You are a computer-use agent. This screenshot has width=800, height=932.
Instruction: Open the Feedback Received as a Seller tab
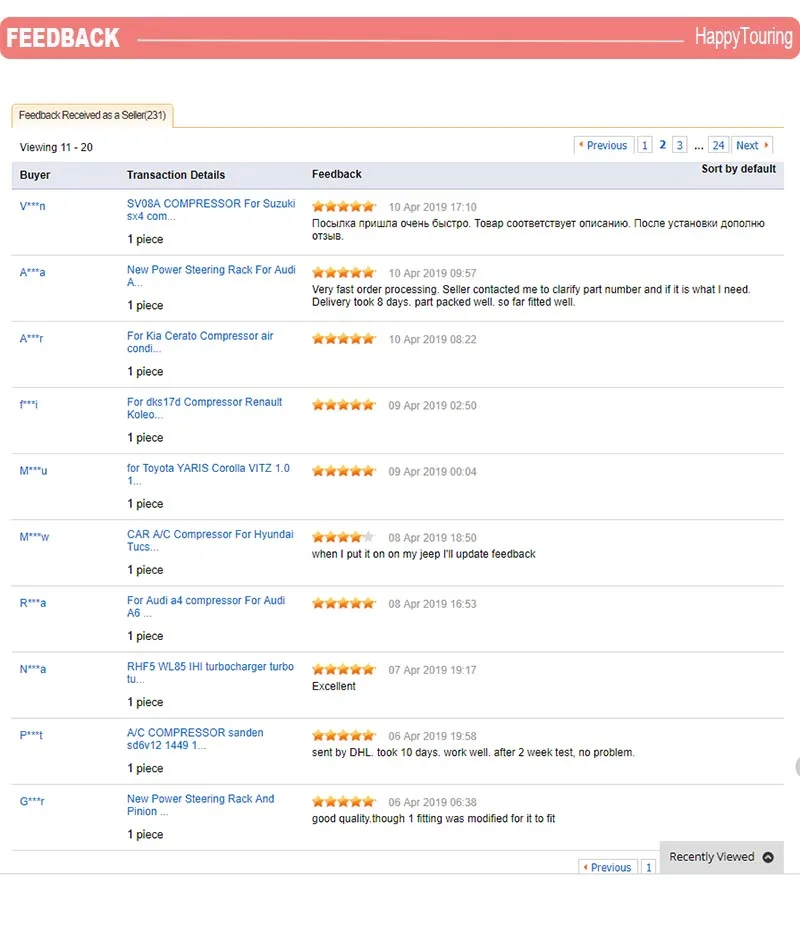click(92, 116)
